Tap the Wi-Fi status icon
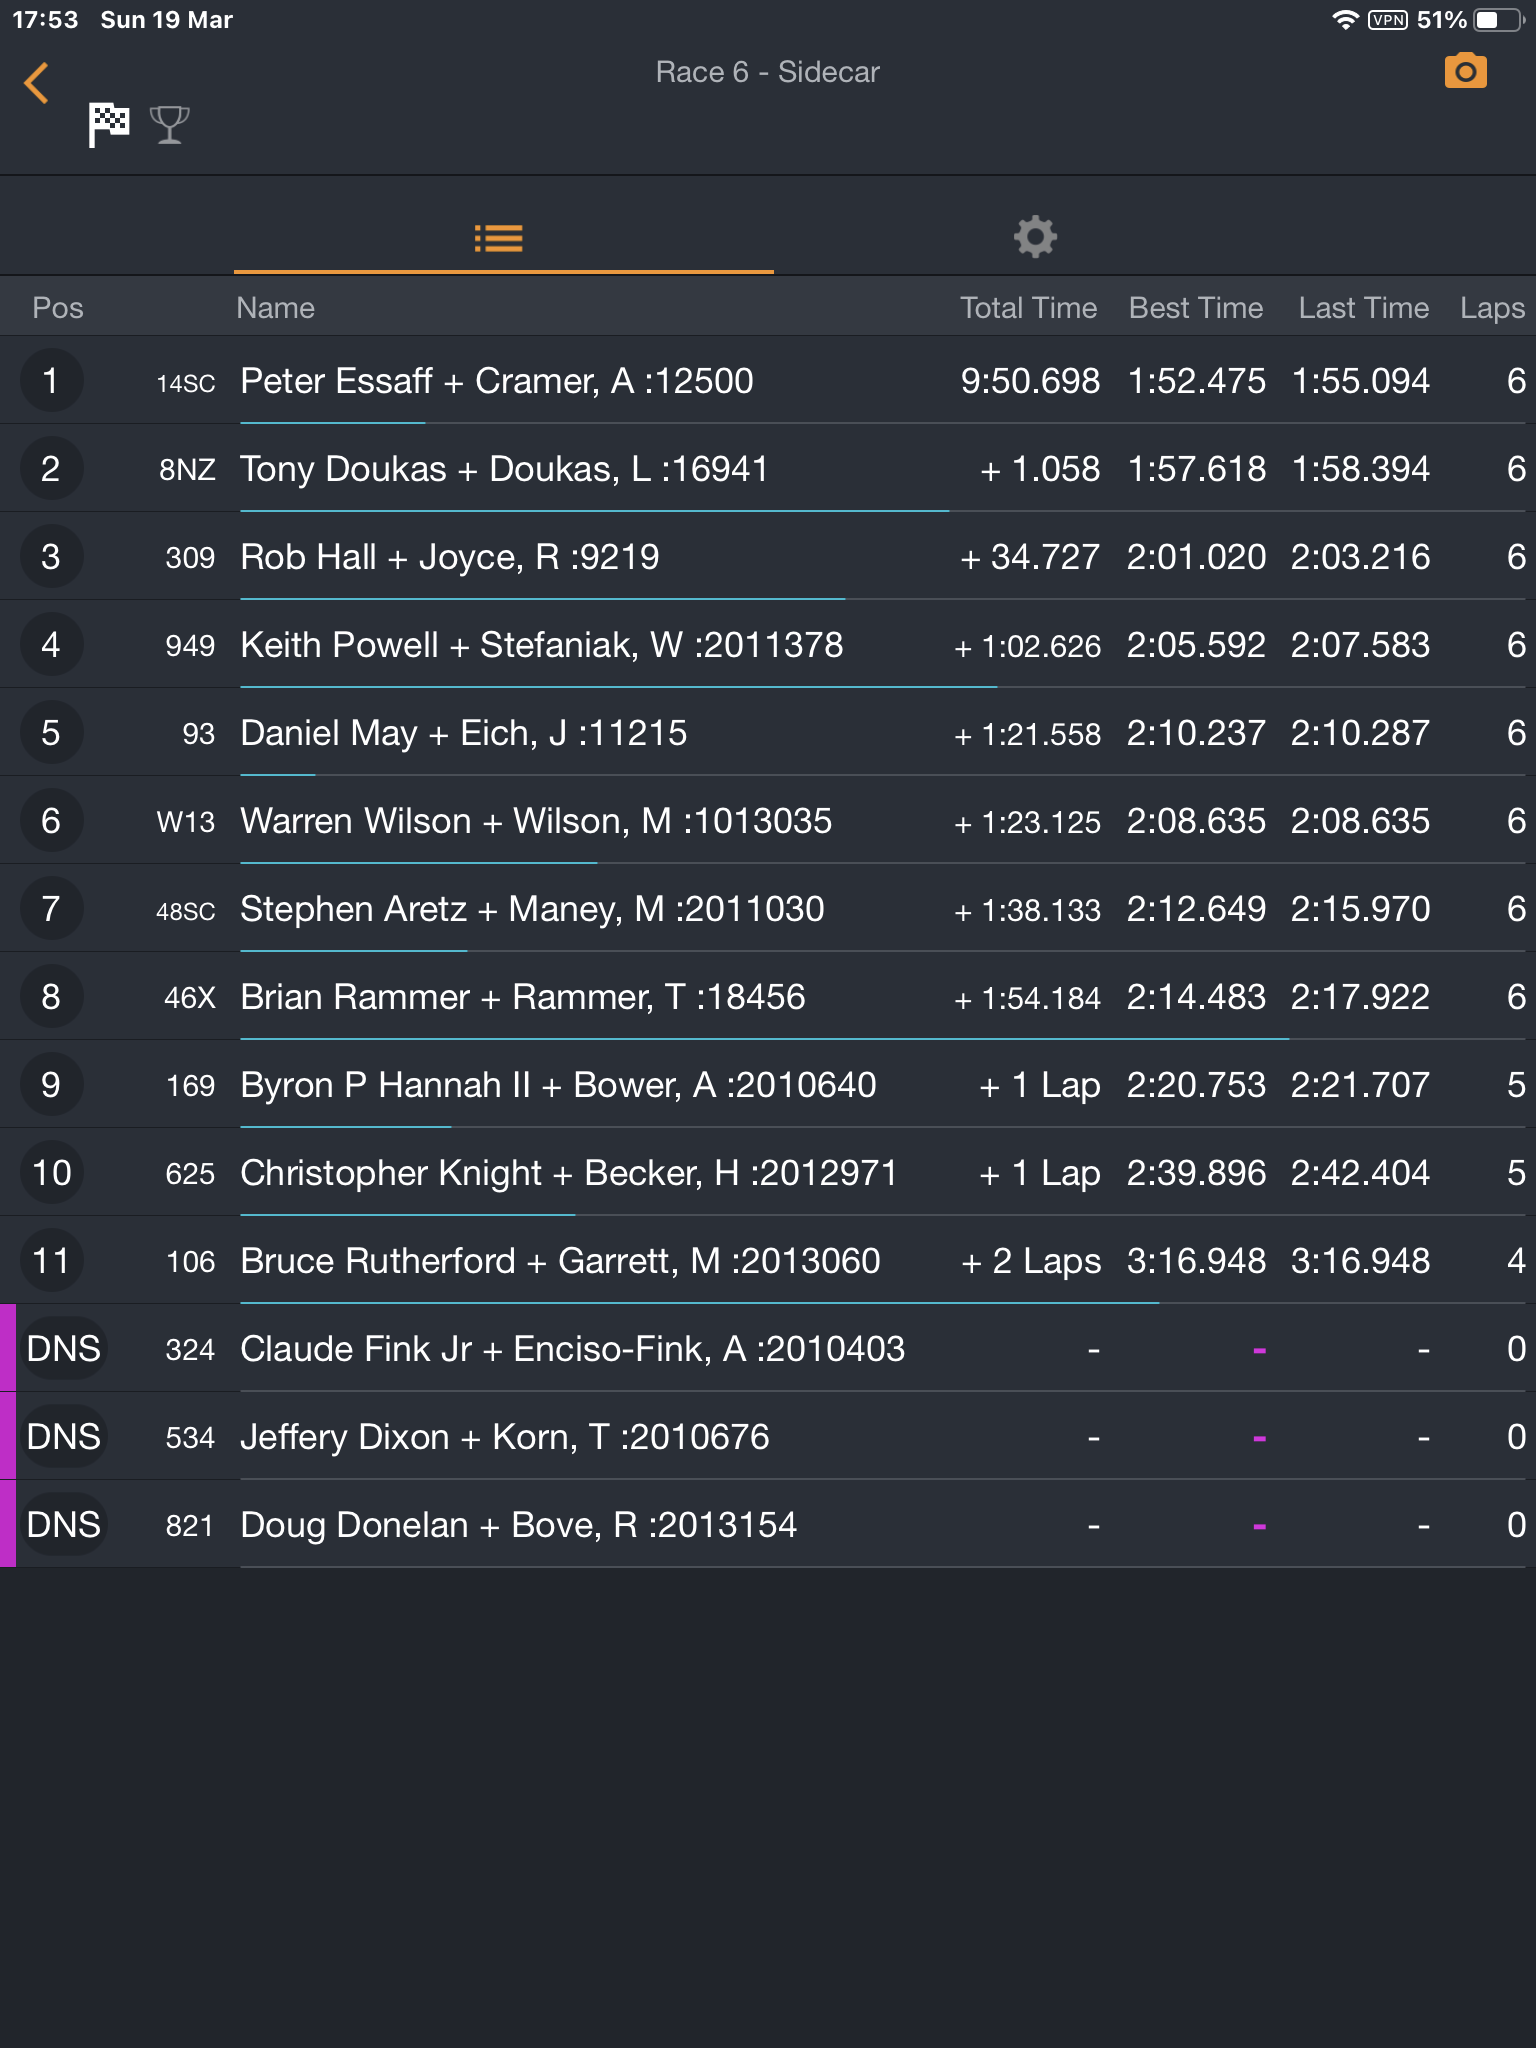 (x=1345, y=20)
